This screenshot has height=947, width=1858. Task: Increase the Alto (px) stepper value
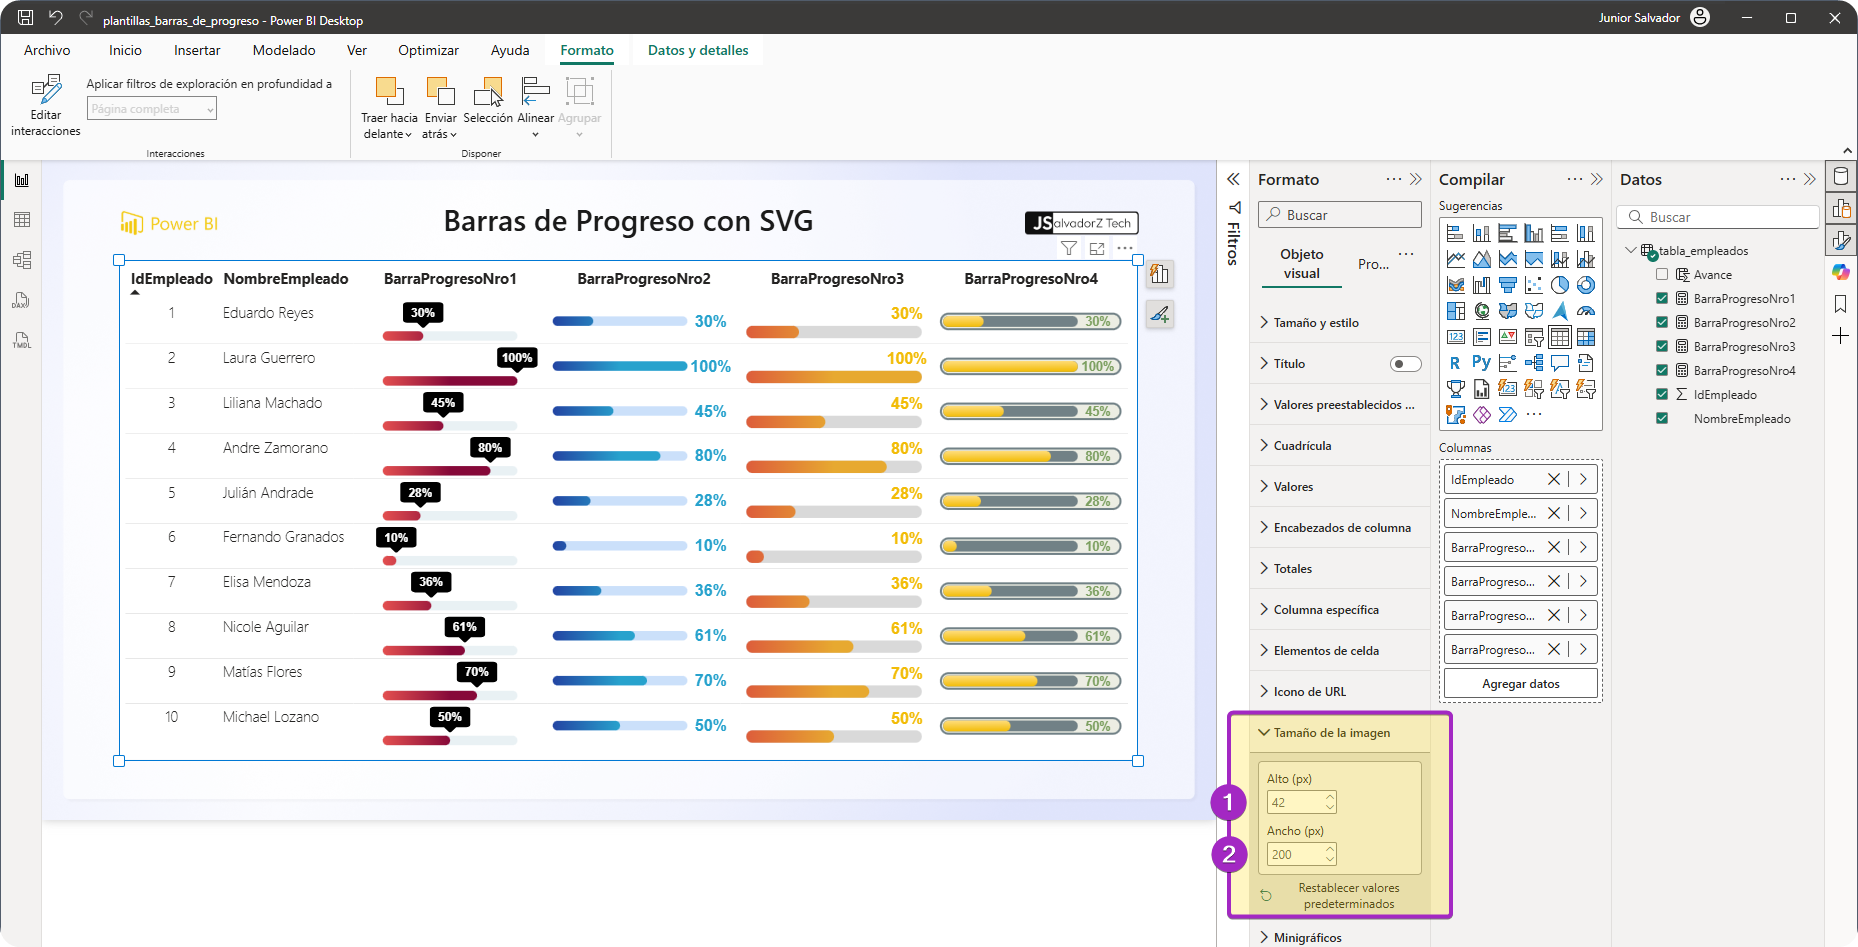[x=1330, y=797]
